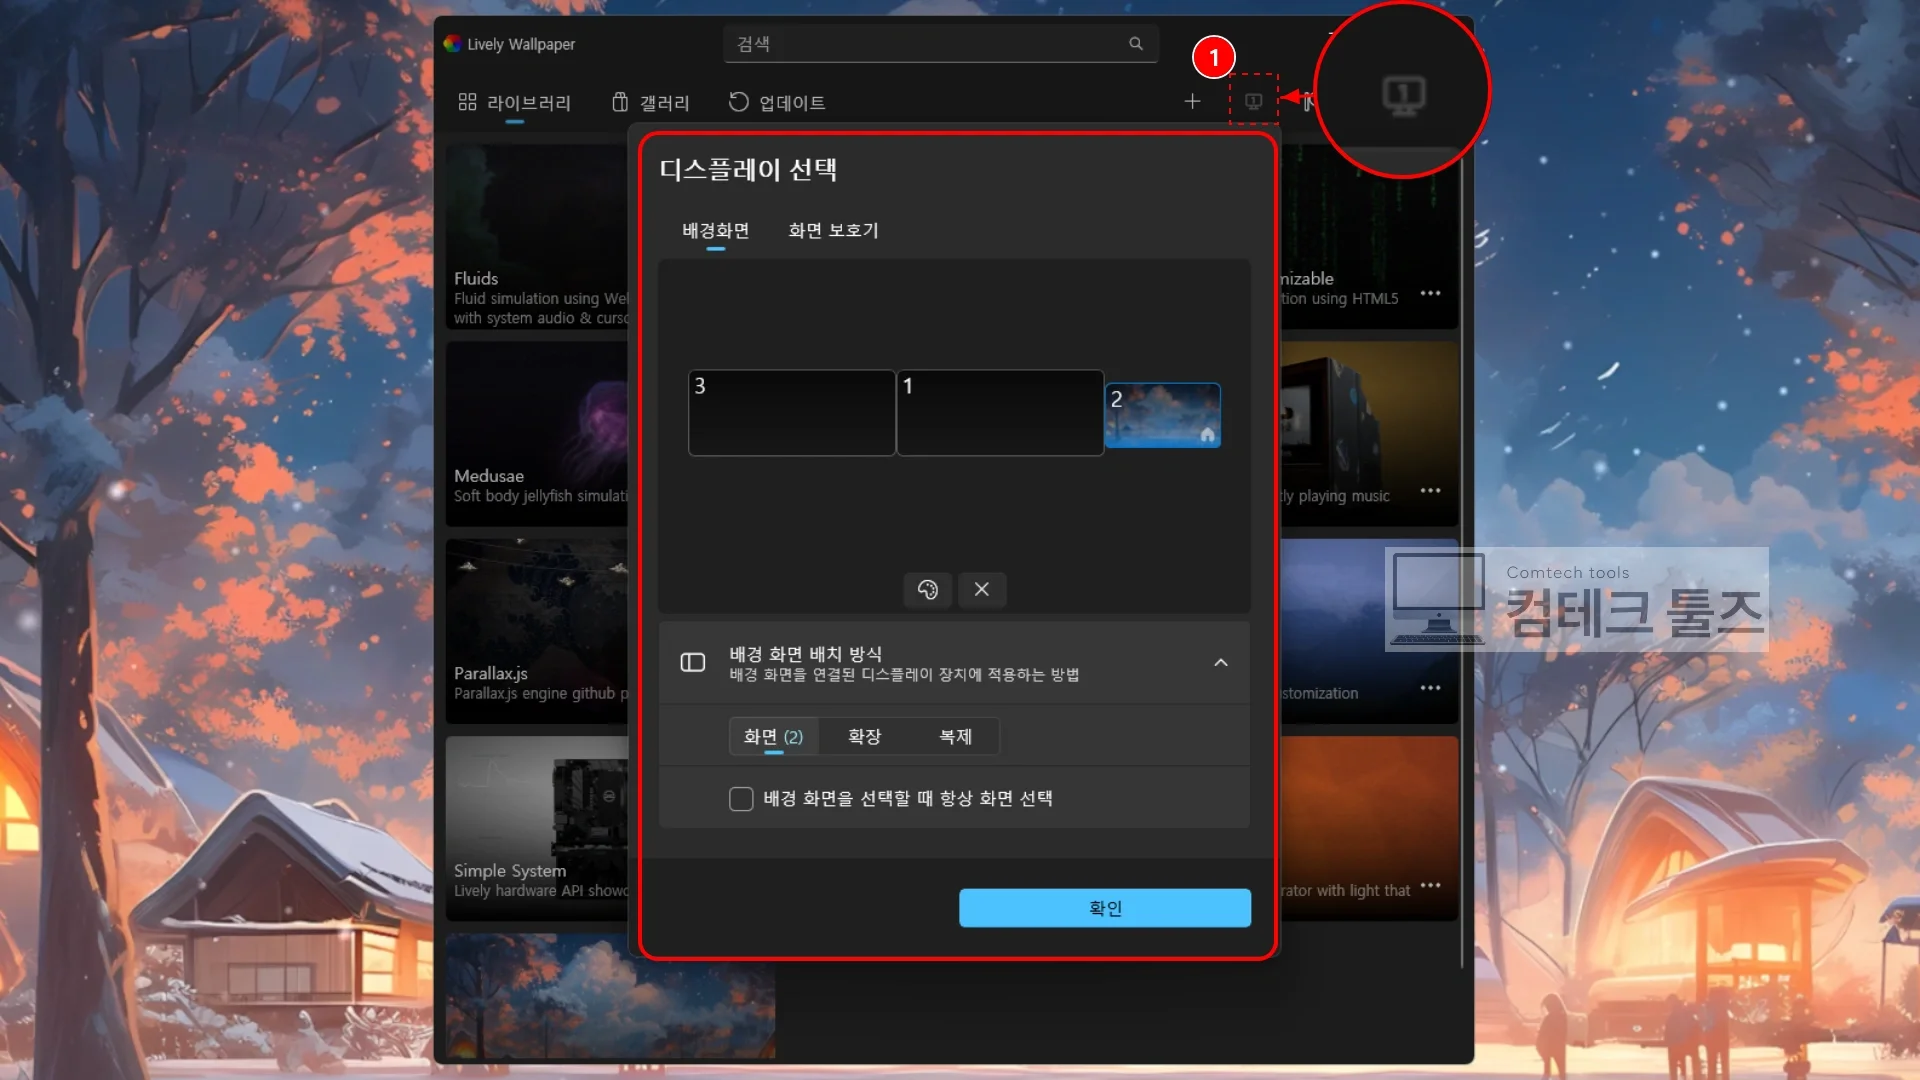Click the Lively Wallpaper app logo
The image size is (1920, 1080).
coord(452,43)
